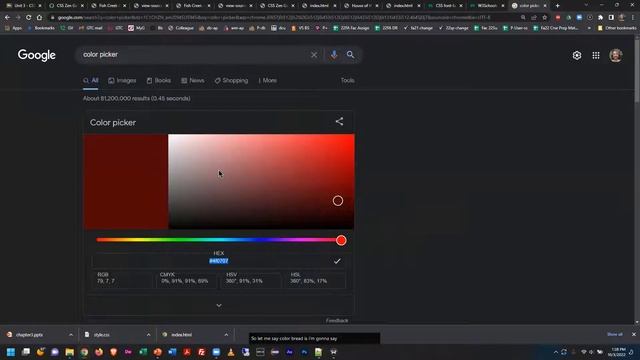Open the Google account avatar menu
640x360 pixels.
click(616, 55)
